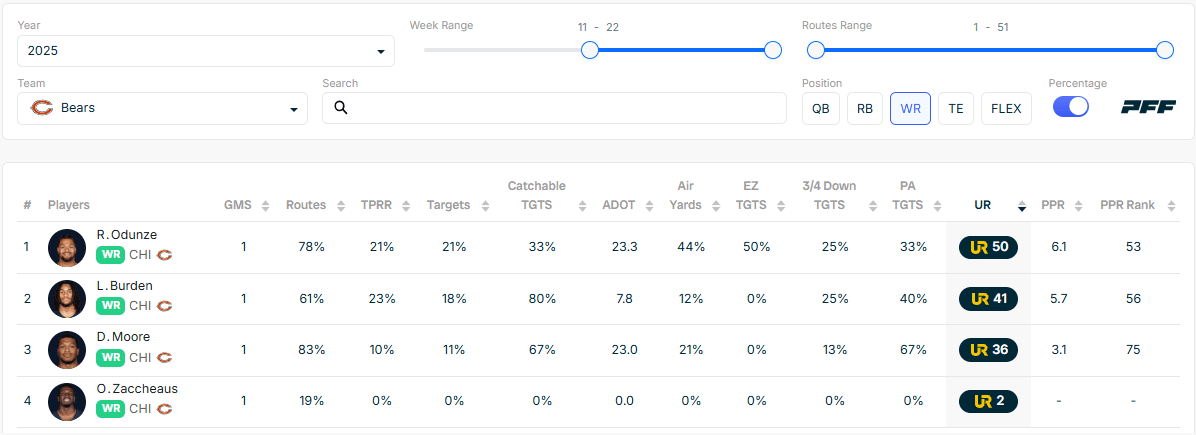This screenshot has height=435, width=1196.
Task: Switch to the TE position tab
Action: coord(956,108)
